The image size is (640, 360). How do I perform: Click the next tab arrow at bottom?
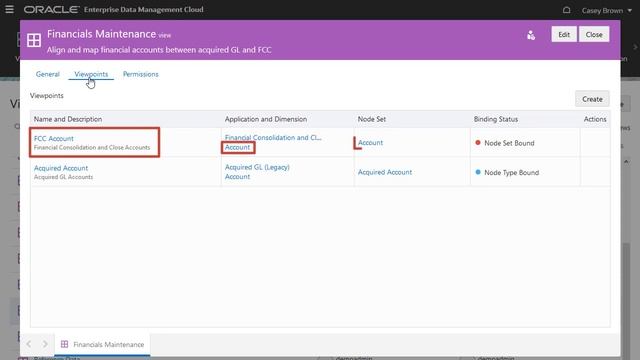[45, 344]
